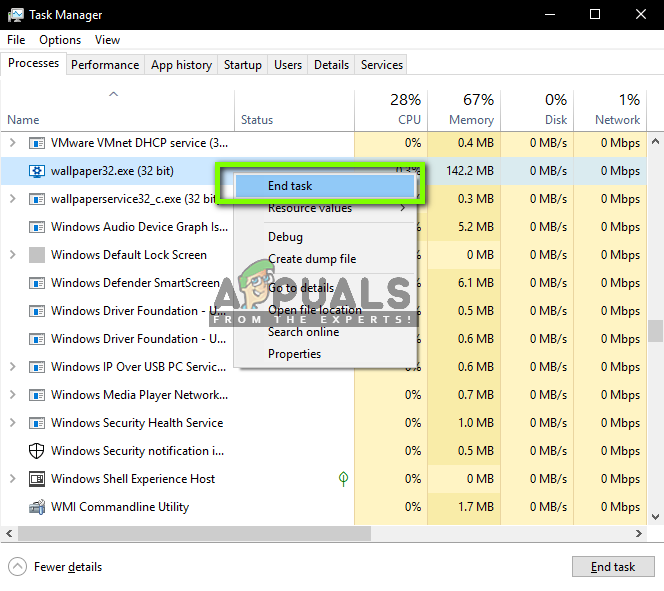Expand Windows Default Lock Screen group
Viewport: 664px width, 591px height.
click(x=13, y=255)
